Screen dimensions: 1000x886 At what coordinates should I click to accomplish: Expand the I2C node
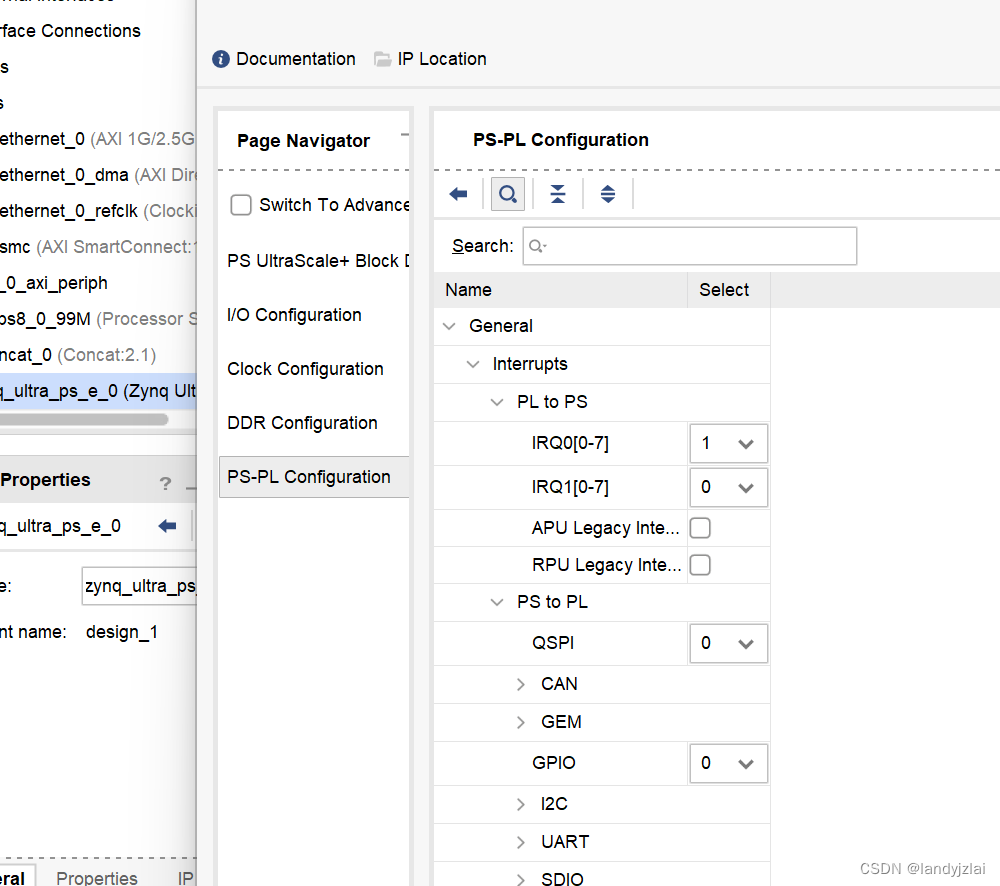(520, 804)
